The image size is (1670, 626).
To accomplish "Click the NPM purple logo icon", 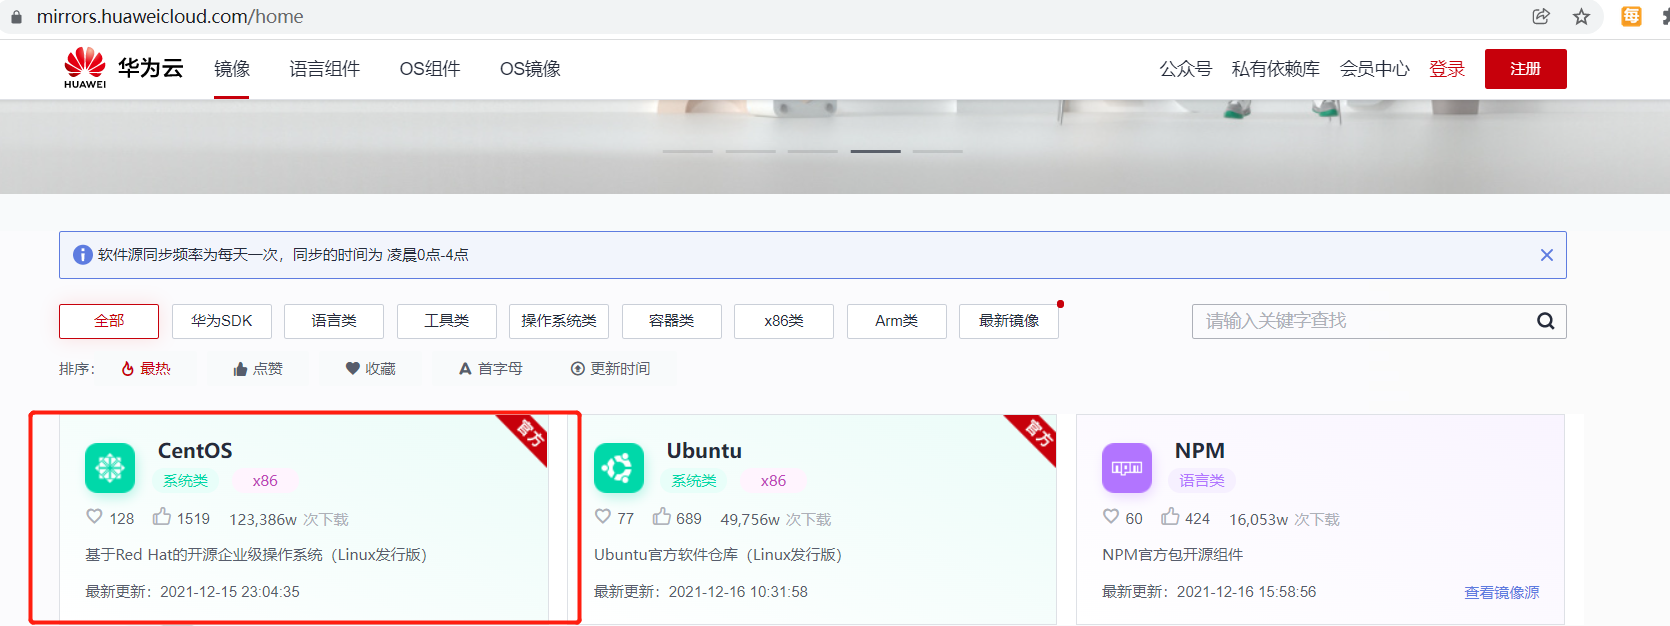I will coord(1127,468).
